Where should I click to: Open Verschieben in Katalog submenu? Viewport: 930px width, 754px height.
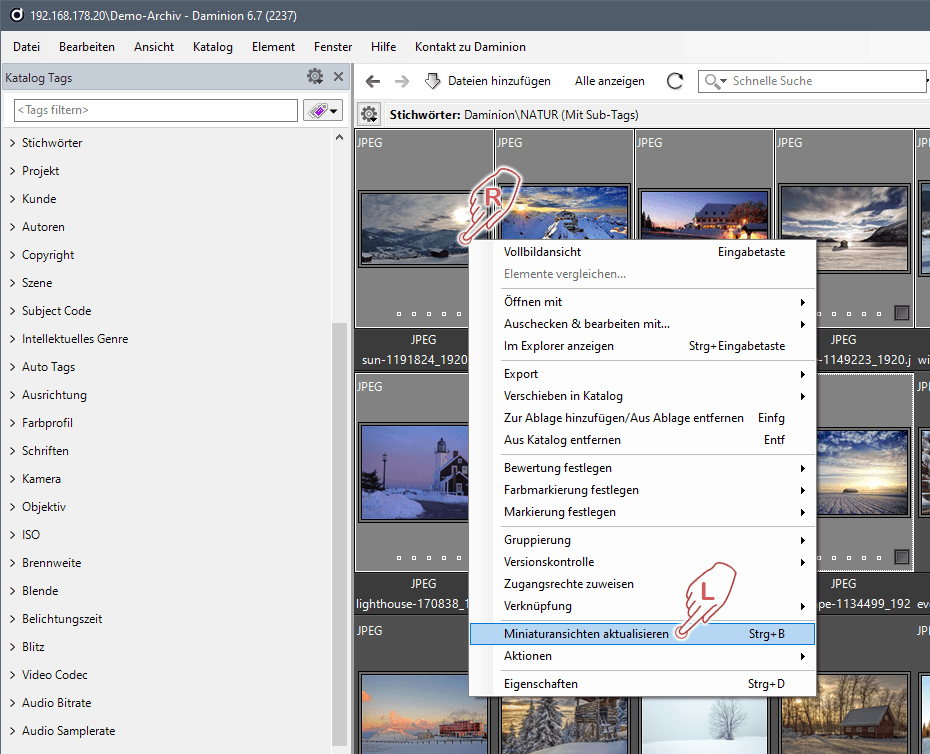click(642, 396)
